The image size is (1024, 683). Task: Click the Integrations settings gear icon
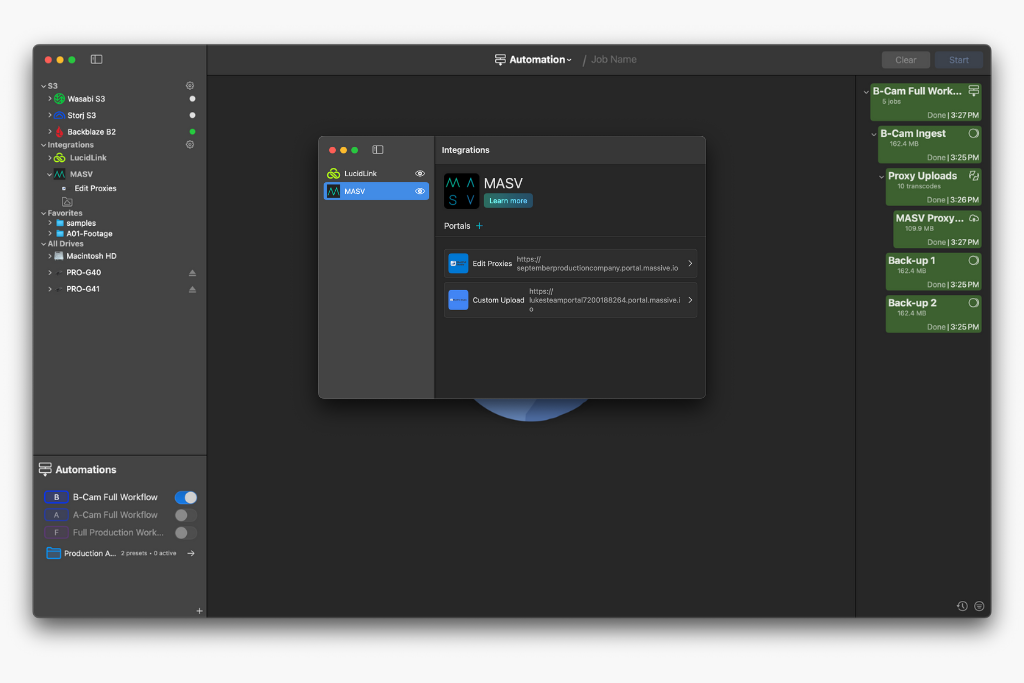190,145
